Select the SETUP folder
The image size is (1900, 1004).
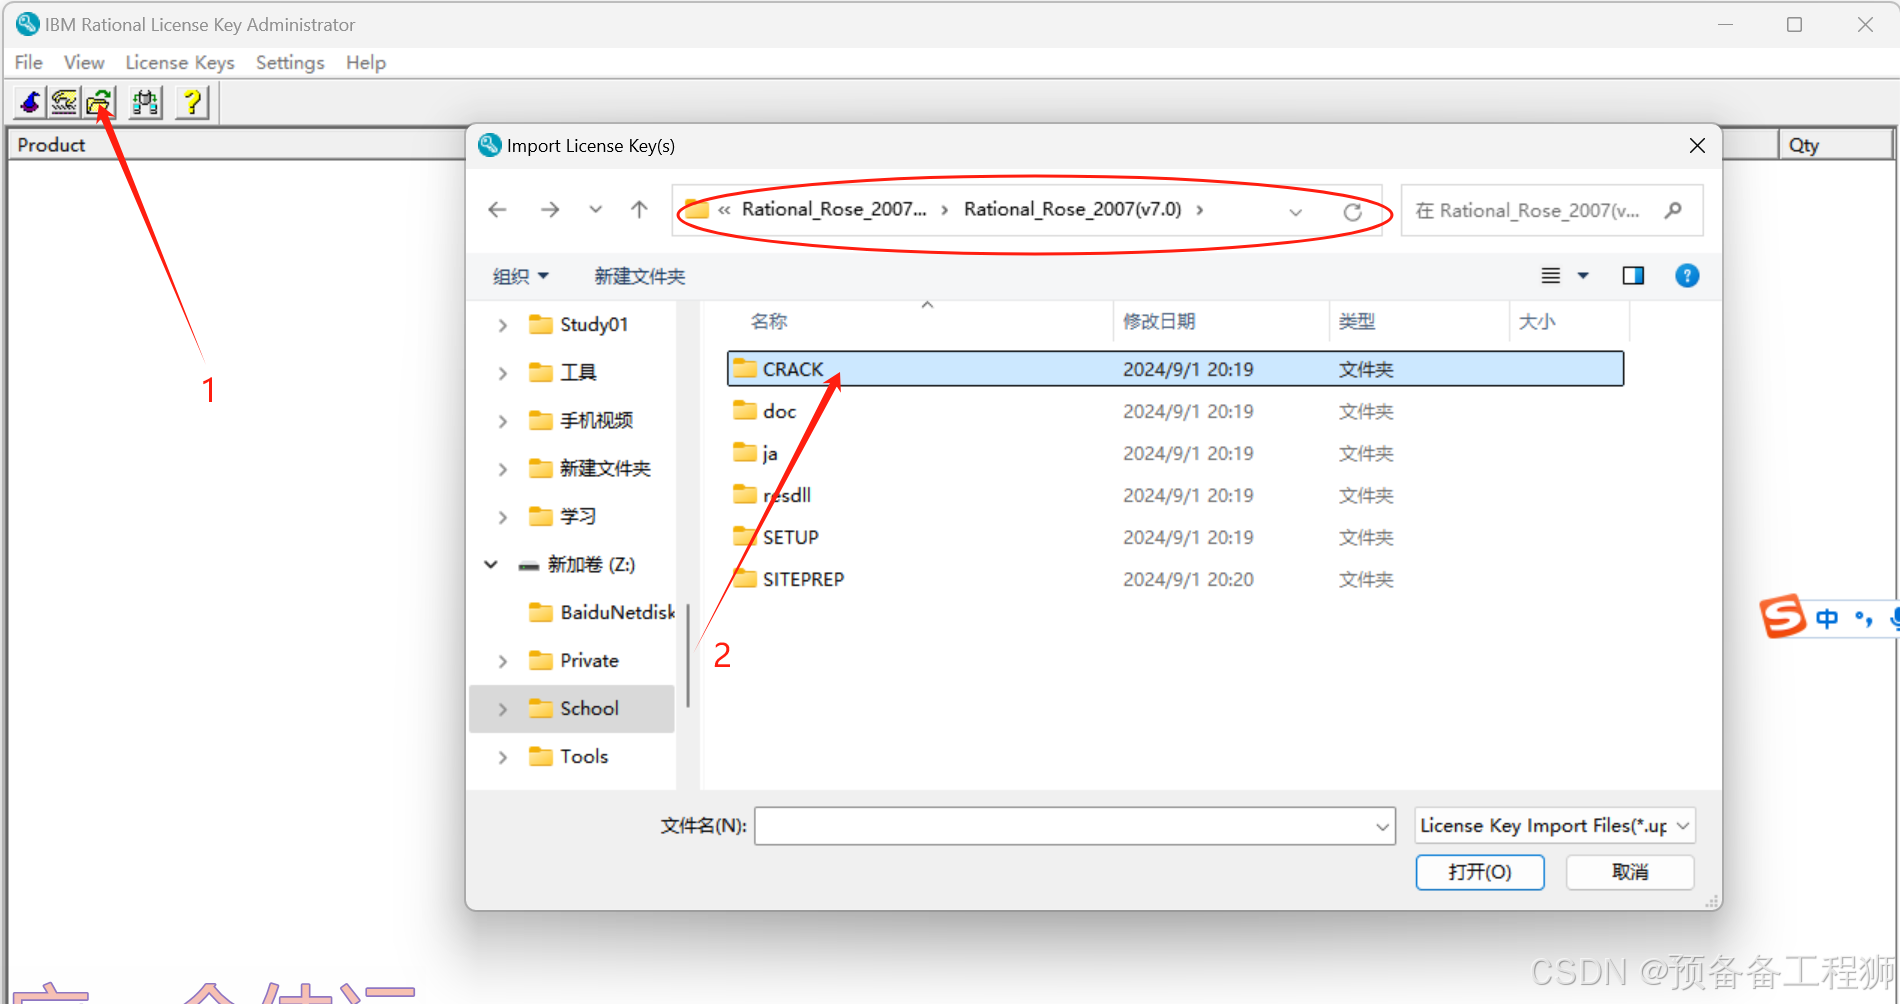pos(1175,537)
